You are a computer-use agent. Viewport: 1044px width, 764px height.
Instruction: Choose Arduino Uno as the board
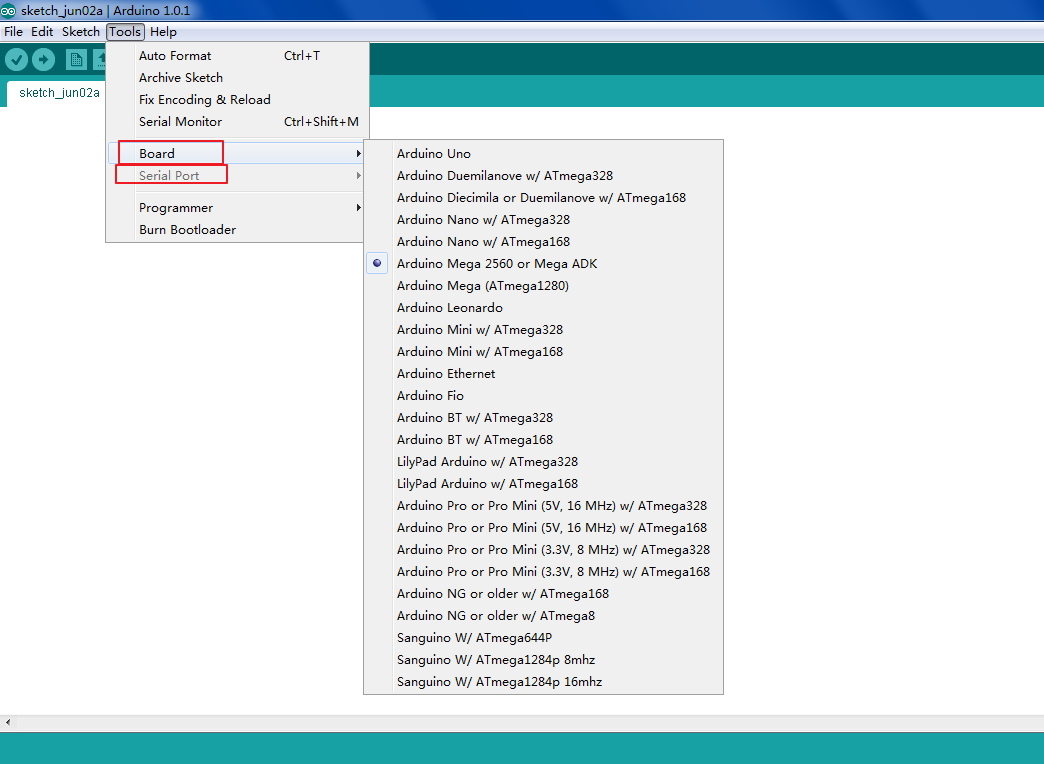click(x=433, y=154)
